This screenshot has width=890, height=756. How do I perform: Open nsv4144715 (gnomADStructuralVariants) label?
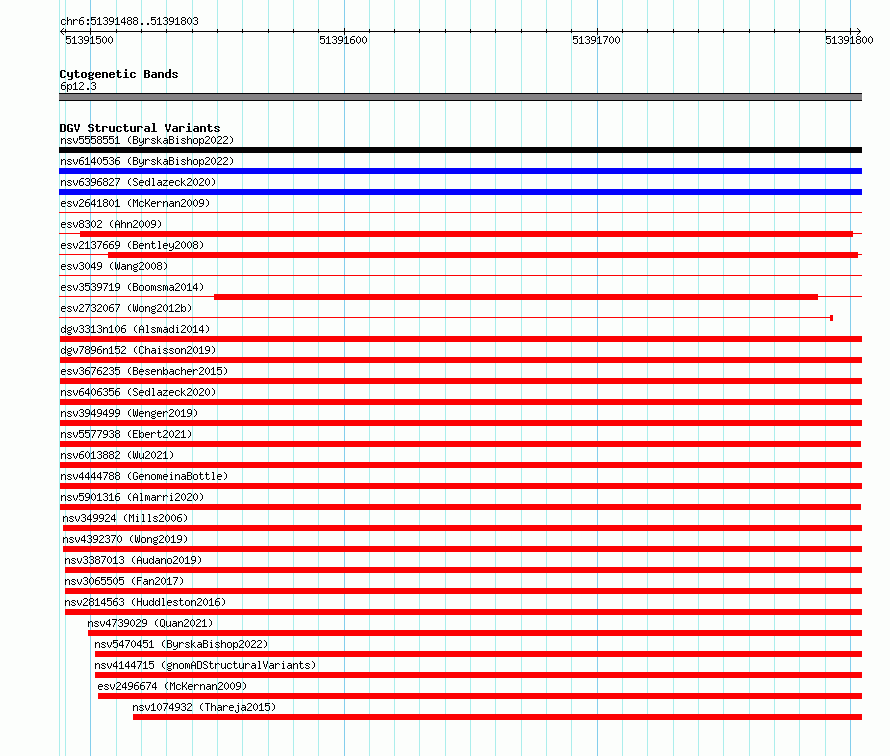point(205,665)
